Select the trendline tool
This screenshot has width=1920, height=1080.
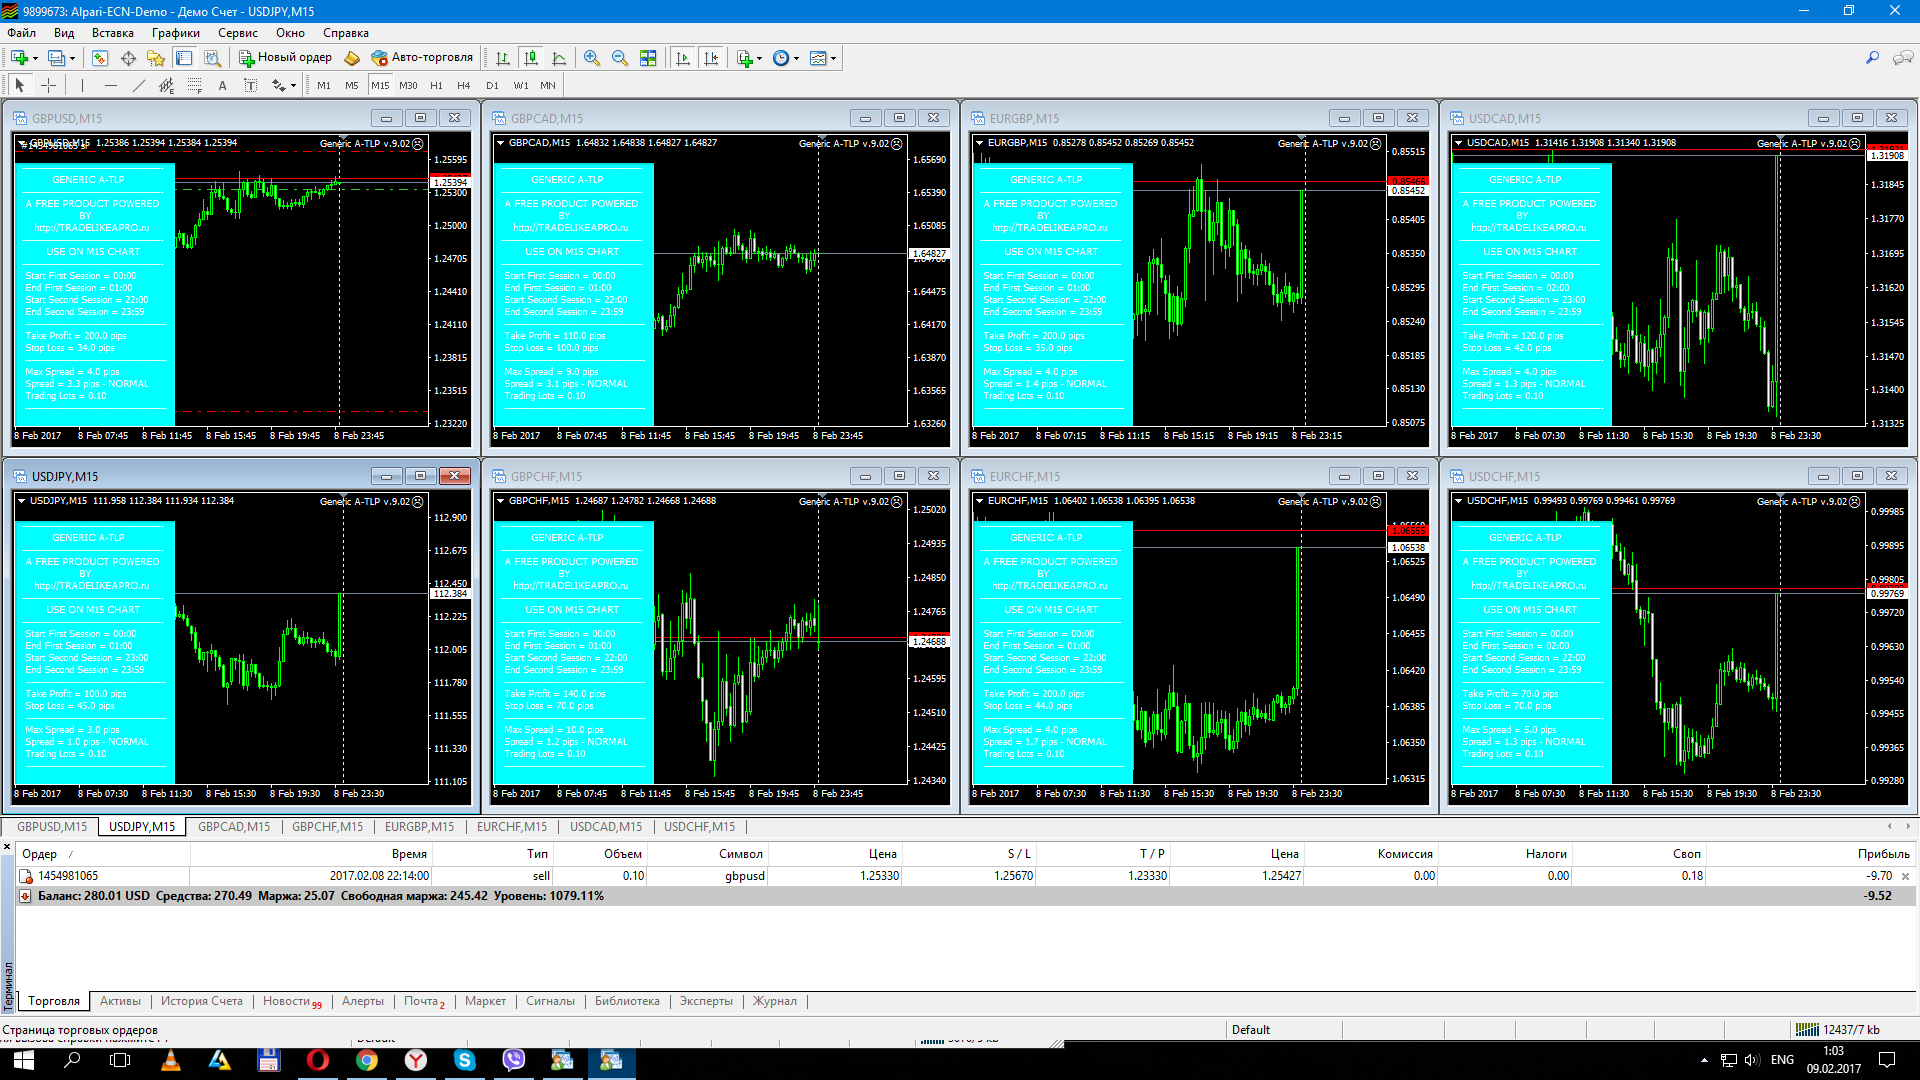pyautogui.click(x=138, y=85)
